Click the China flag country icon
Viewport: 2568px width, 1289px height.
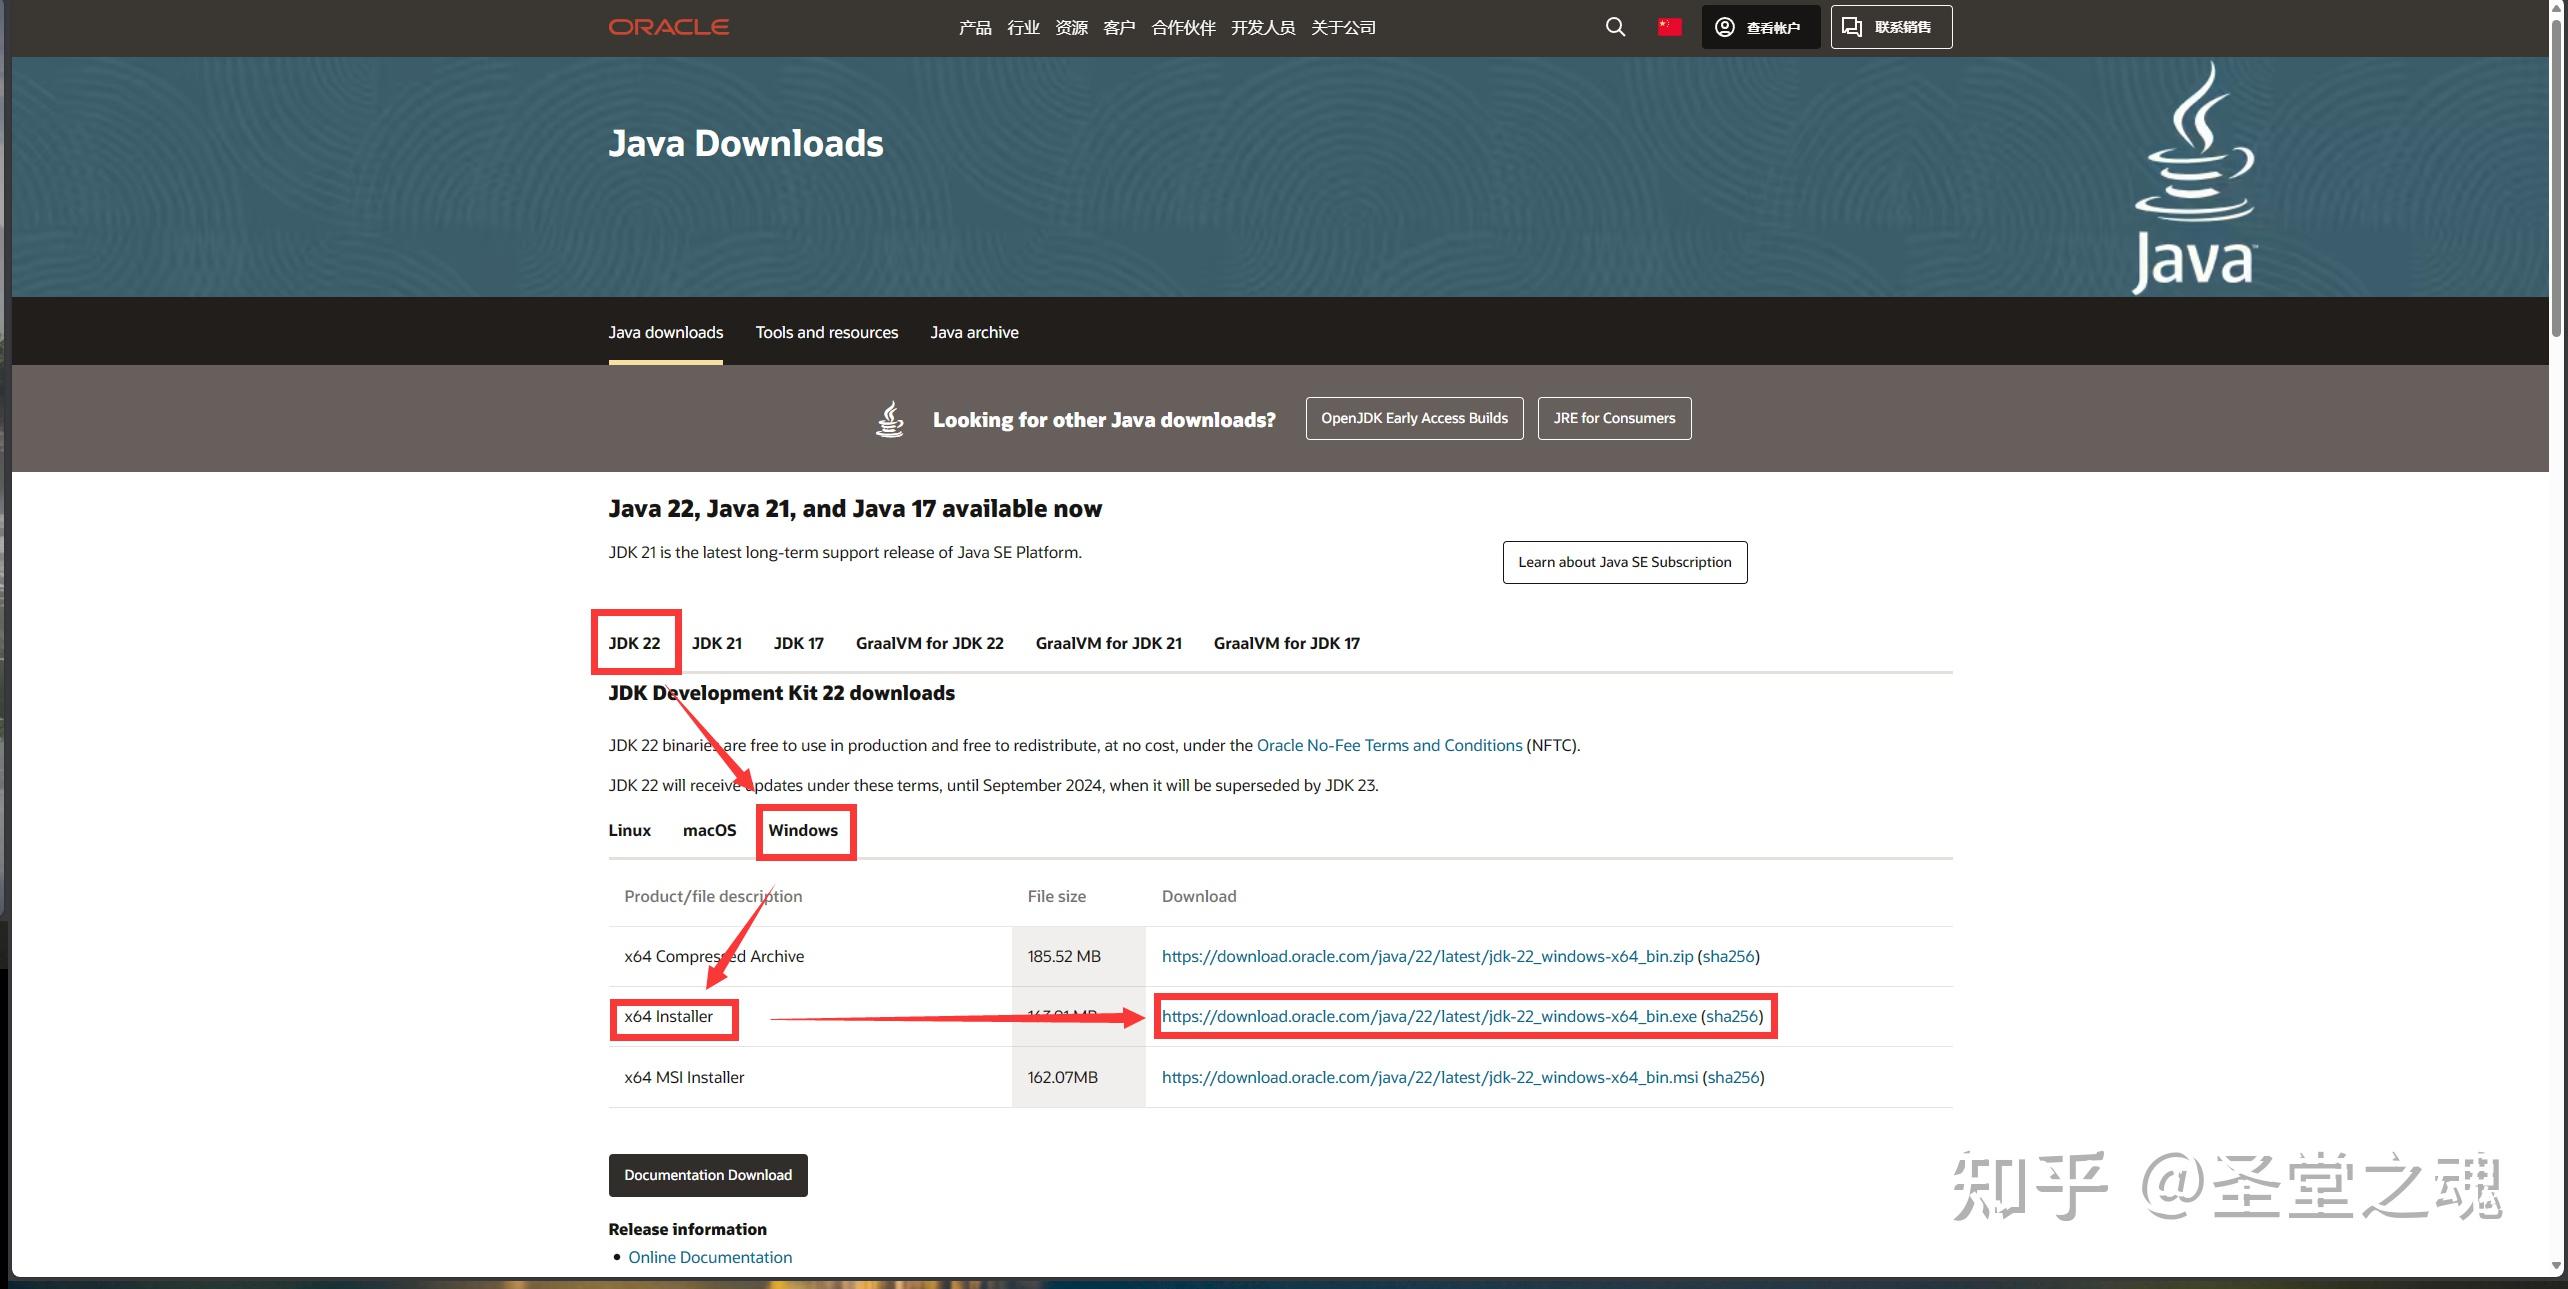(1669, 27)
